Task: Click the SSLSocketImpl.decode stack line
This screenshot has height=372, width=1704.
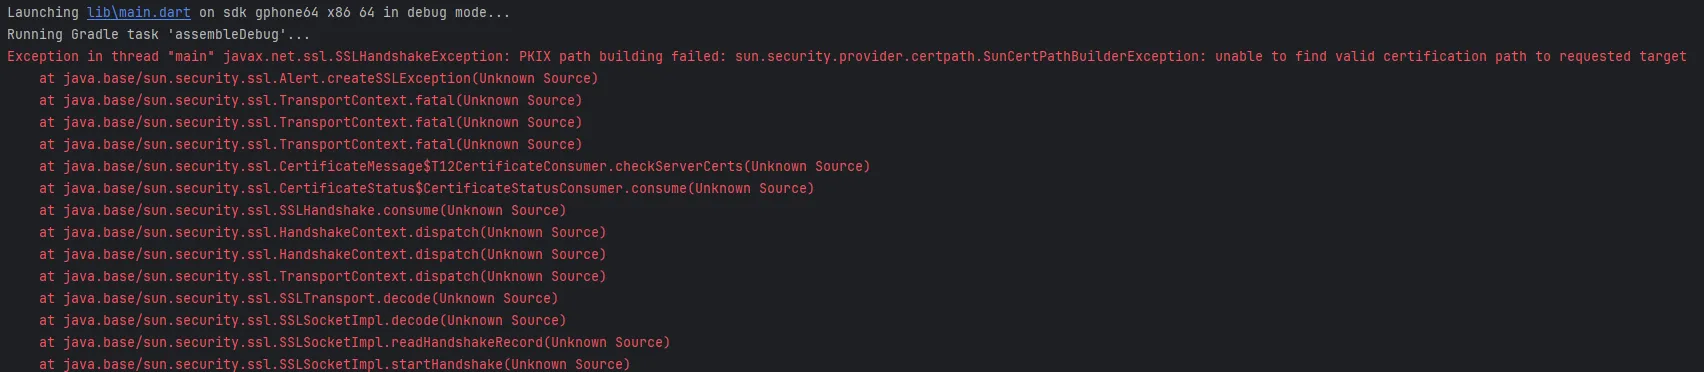Action: 303,321
